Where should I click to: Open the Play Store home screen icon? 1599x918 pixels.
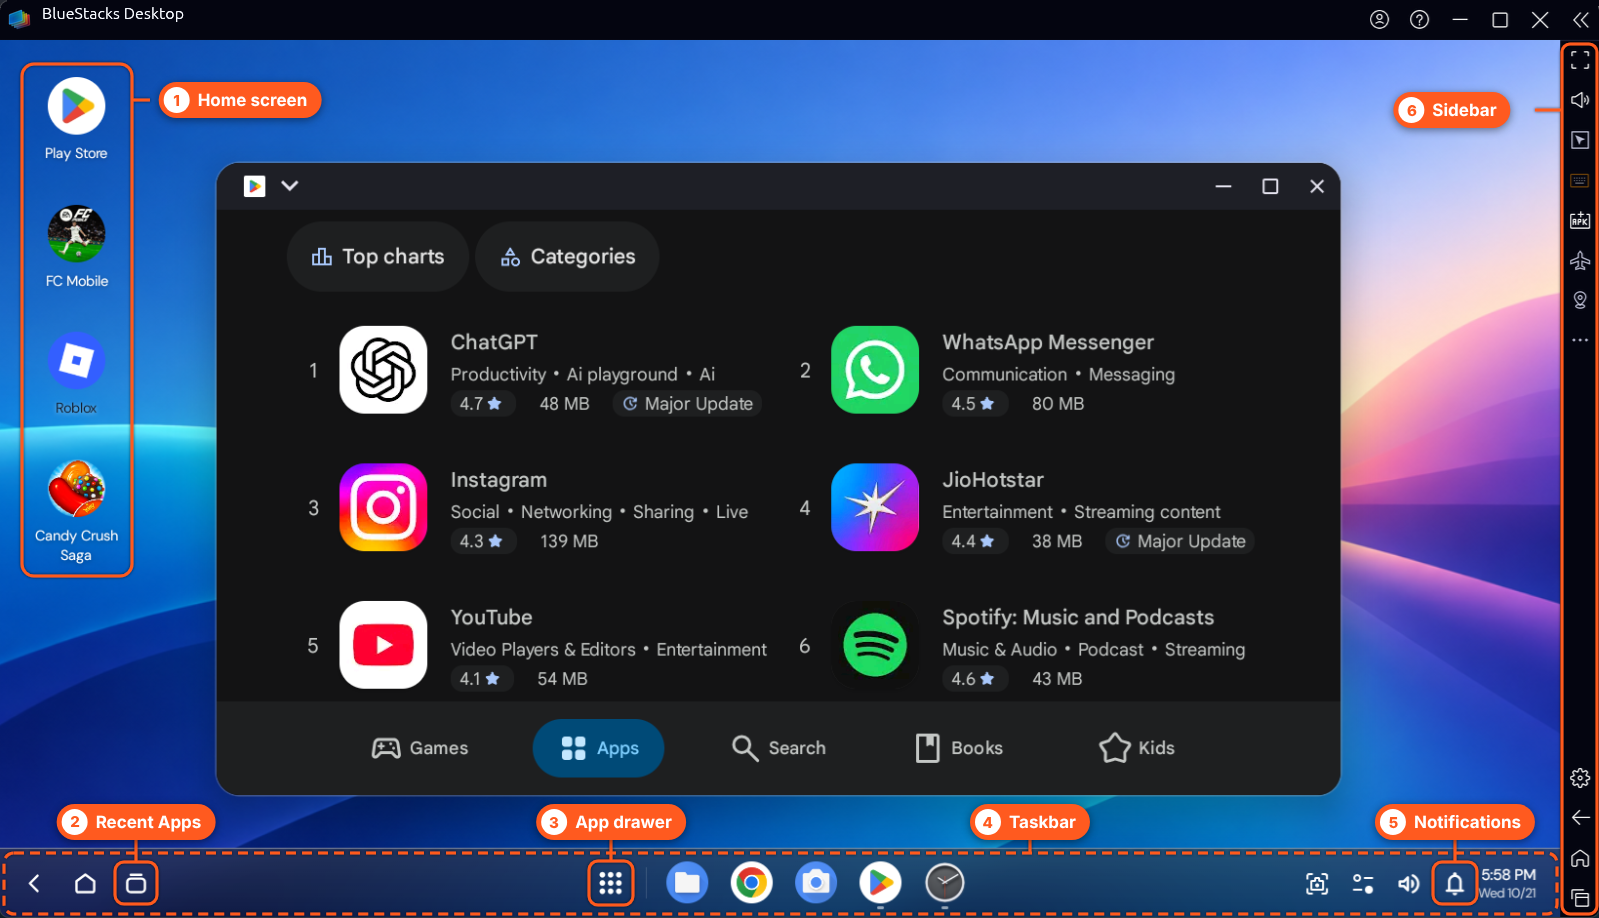tap(76, 106)
